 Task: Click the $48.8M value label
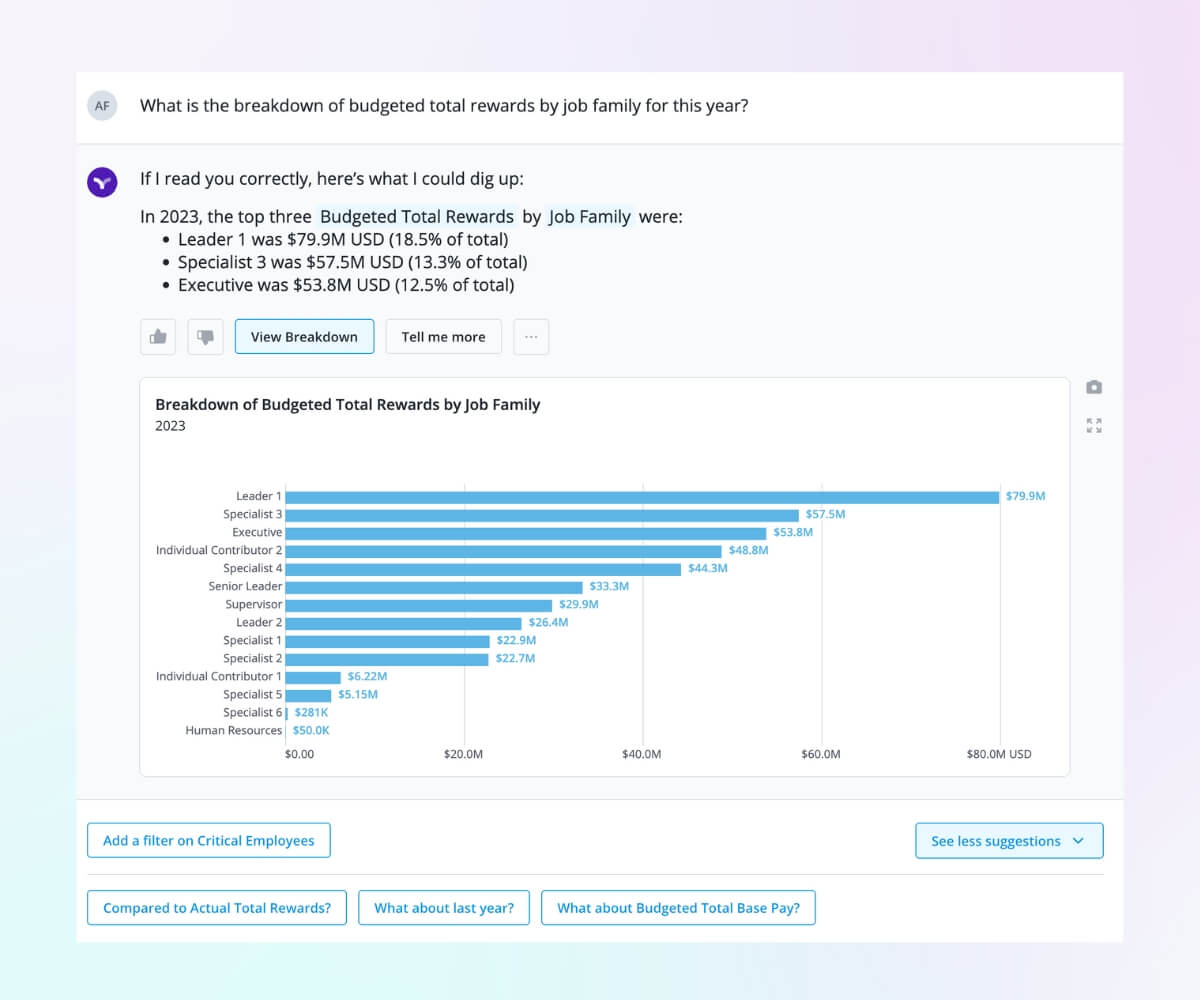(748, 550)
